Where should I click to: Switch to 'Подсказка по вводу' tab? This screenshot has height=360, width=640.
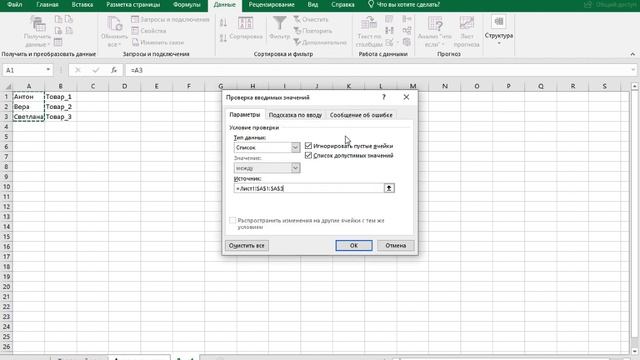[295, 115]
